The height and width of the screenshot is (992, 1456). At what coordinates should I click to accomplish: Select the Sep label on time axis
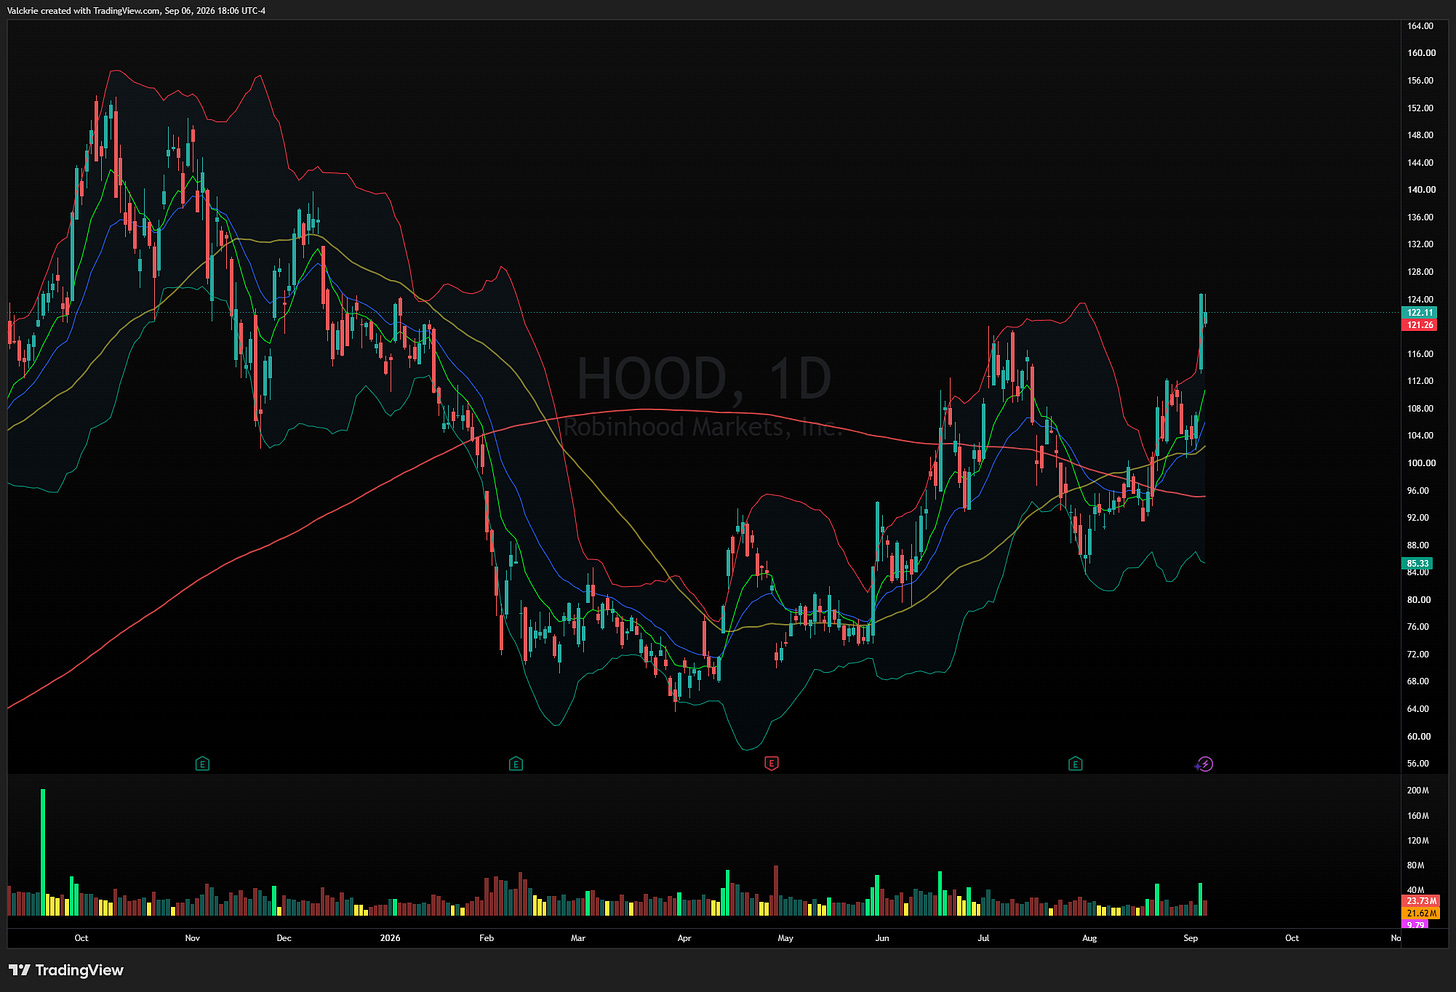click(x=1191, y=938)
